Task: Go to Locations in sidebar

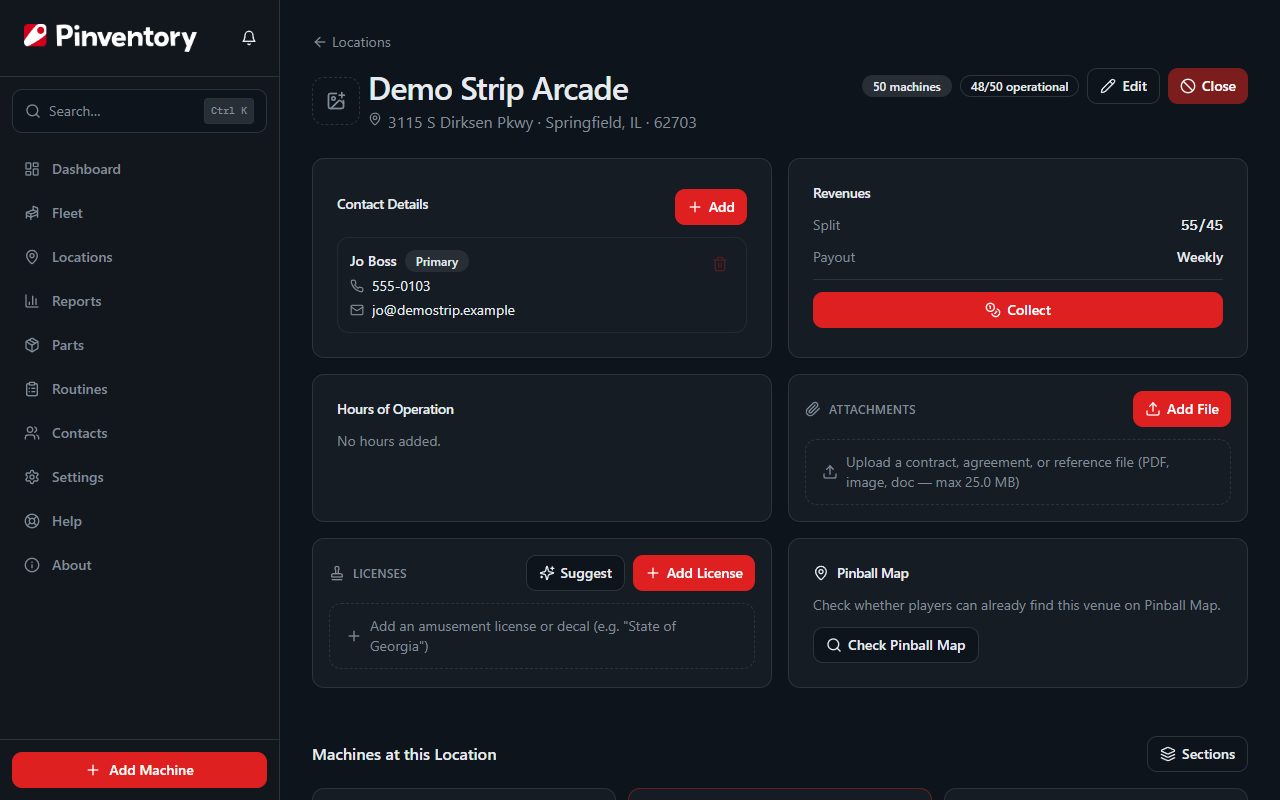Action: 139,257
